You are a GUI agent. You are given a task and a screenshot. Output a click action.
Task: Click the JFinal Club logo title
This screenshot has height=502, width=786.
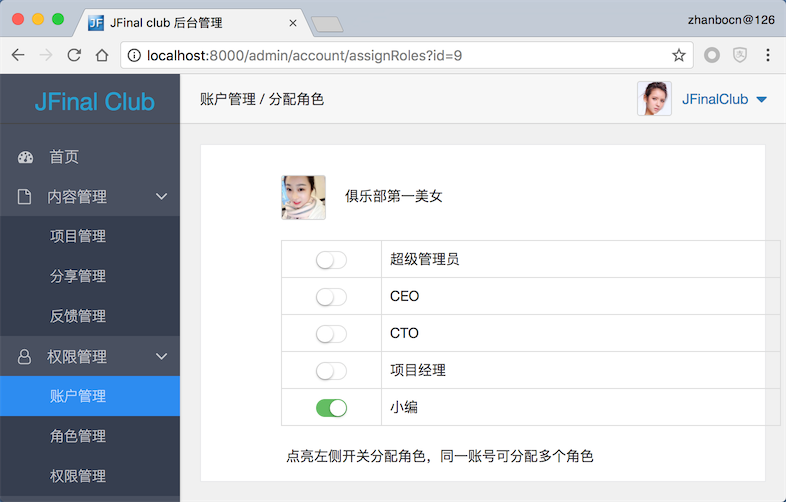pos(95,102)
